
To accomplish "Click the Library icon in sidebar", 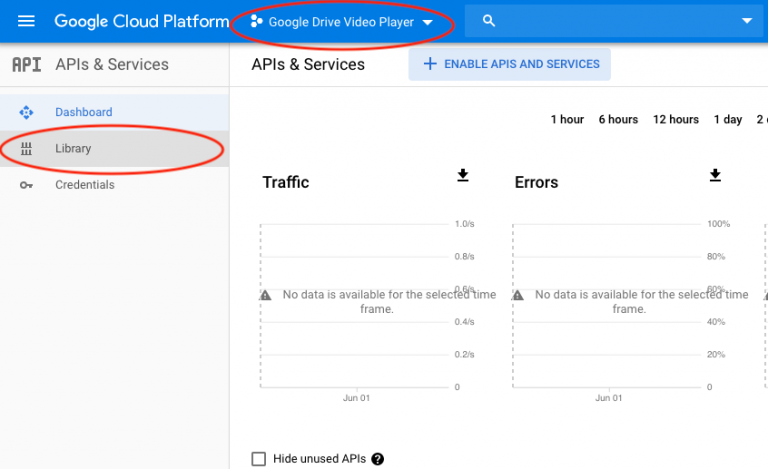I will point(26,149).
